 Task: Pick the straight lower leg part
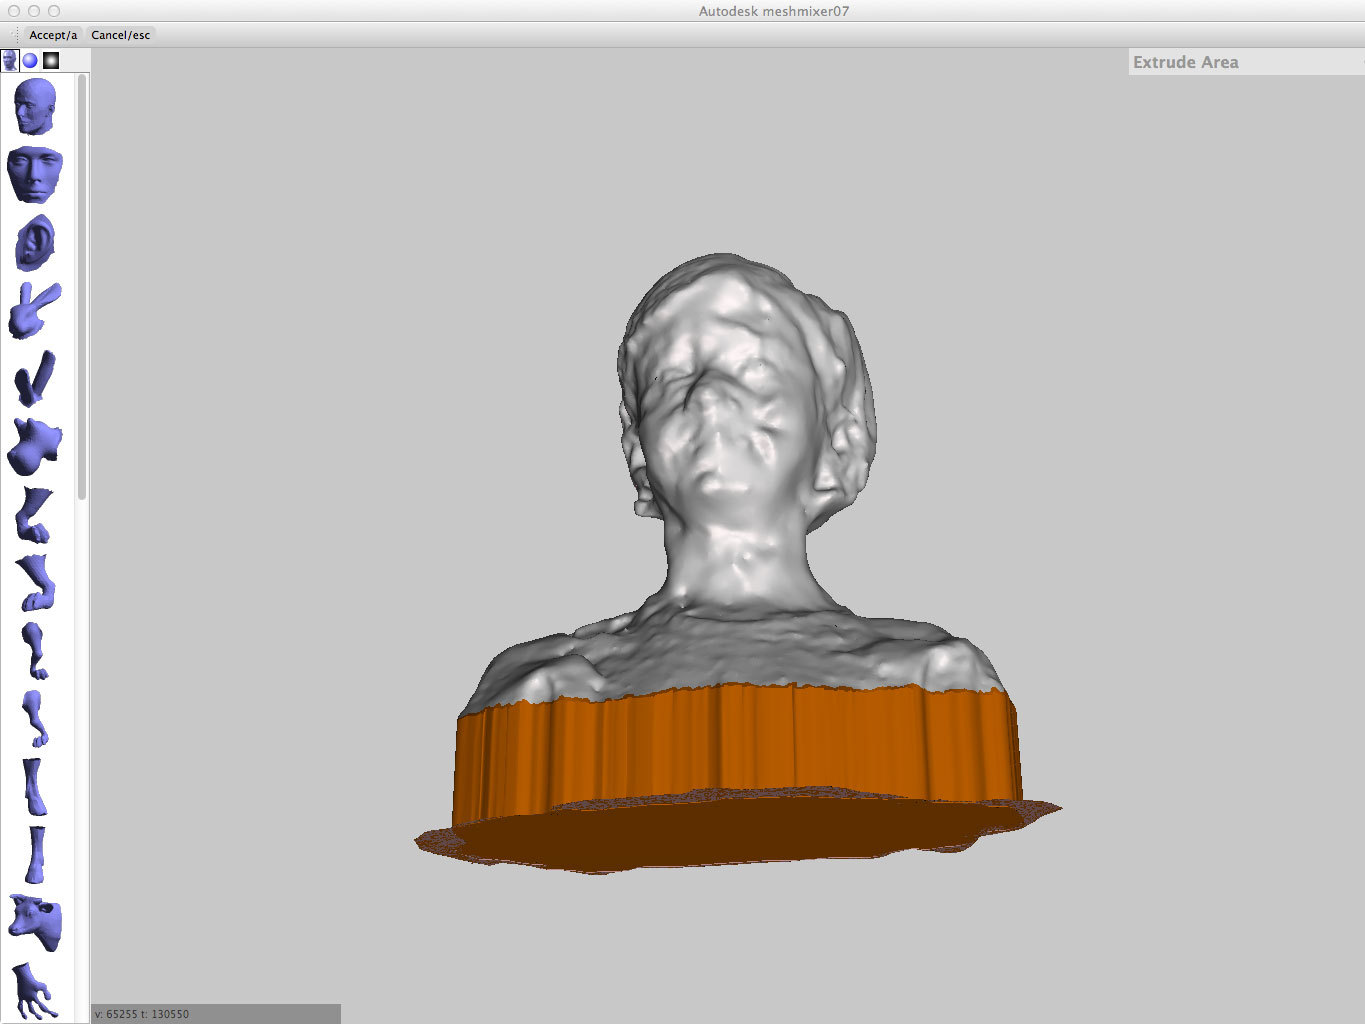(x=36, y=854)
